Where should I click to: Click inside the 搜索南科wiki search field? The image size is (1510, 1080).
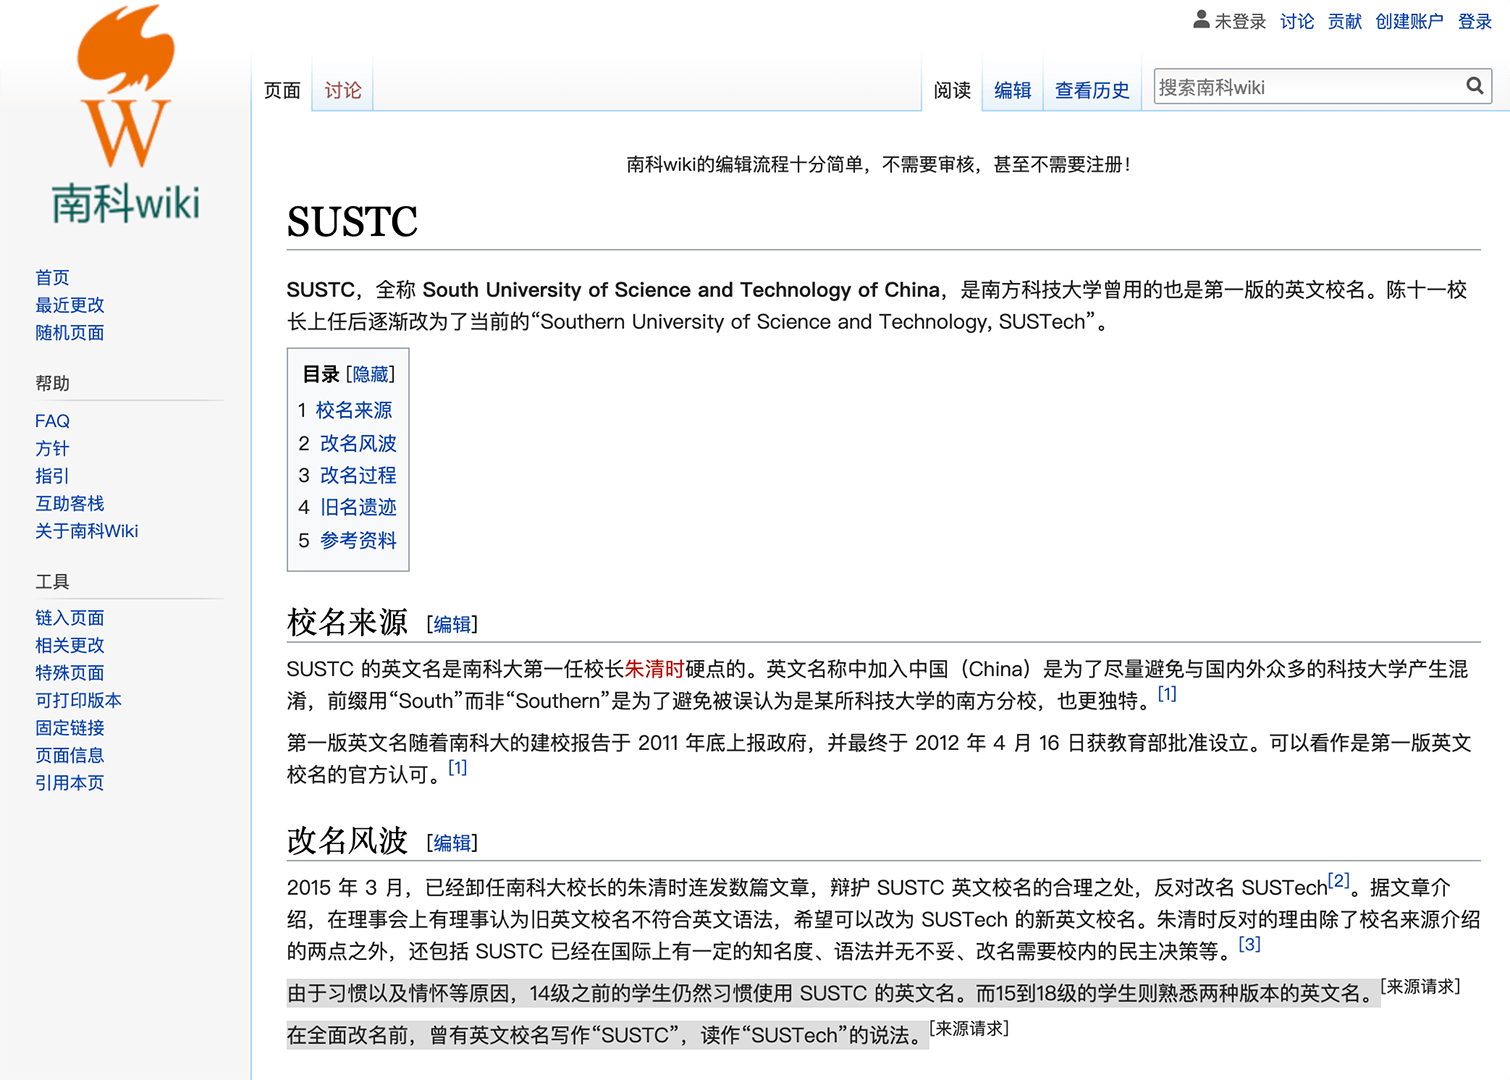tap(1300, 86)
